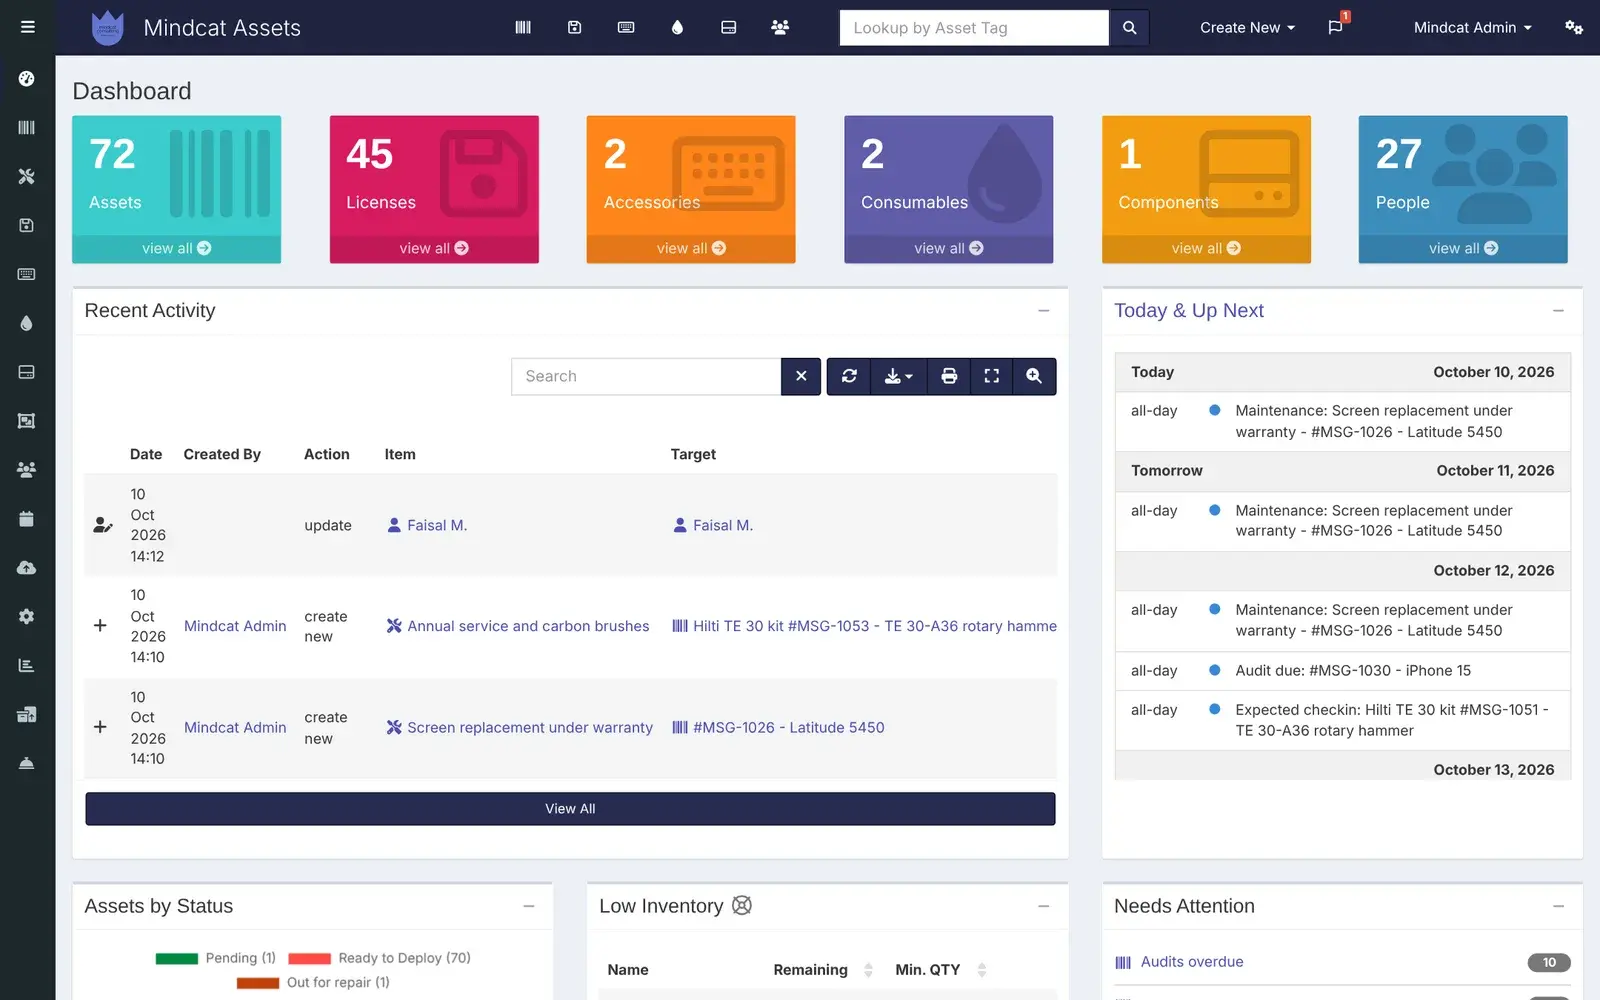Focus the Lookup by Asset Tag field
This screenshot has width=1600, height=1000.
point(974,28)
